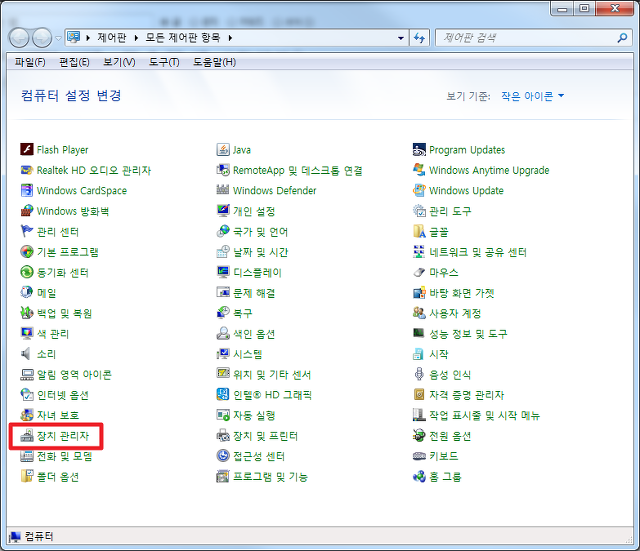The height and width of the screenshot is (551, 640).
Task: Expand the arrow after 제어판 in the address bar
Action: (x=136, y=38)
